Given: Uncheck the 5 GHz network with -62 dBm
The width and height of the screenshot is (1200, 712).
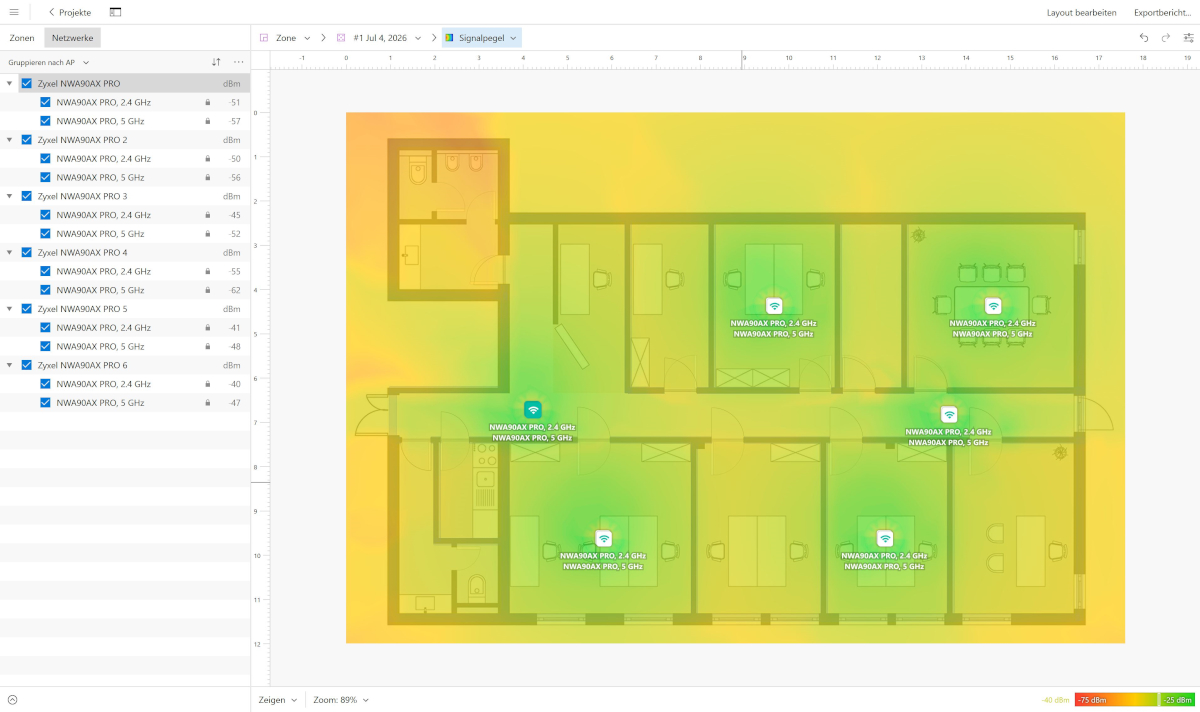Looking at the screenshot, I should point(45,290).
